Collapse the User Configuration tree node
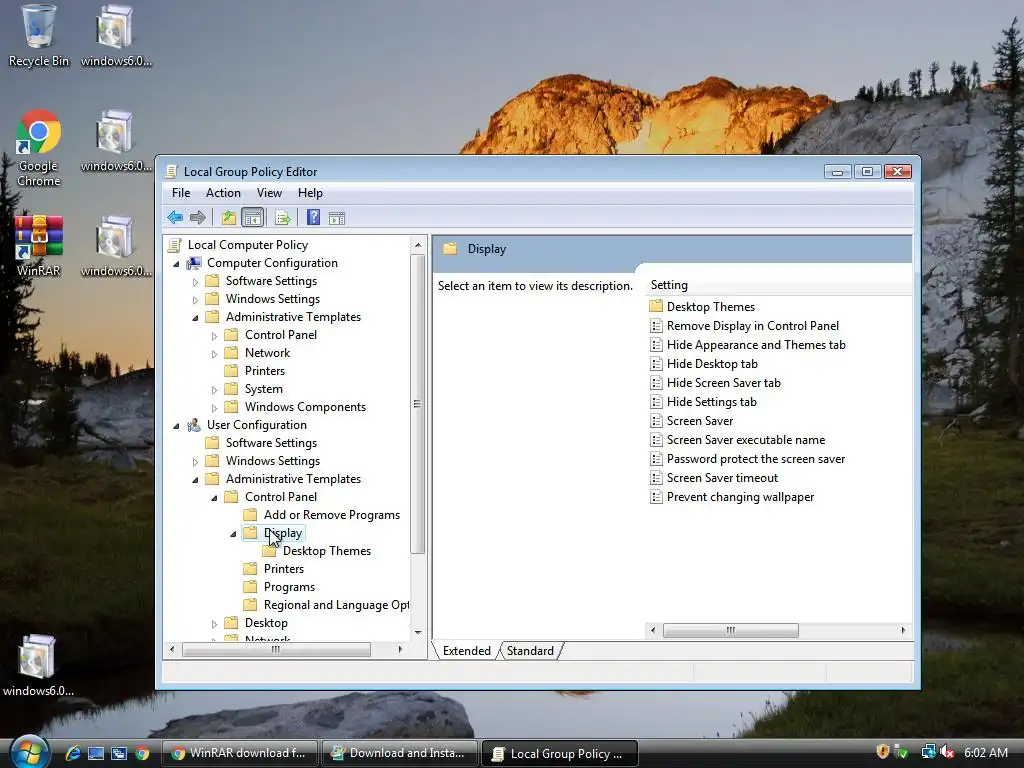The width and height of the screenshot is (1024, 768). coord(176,426)
